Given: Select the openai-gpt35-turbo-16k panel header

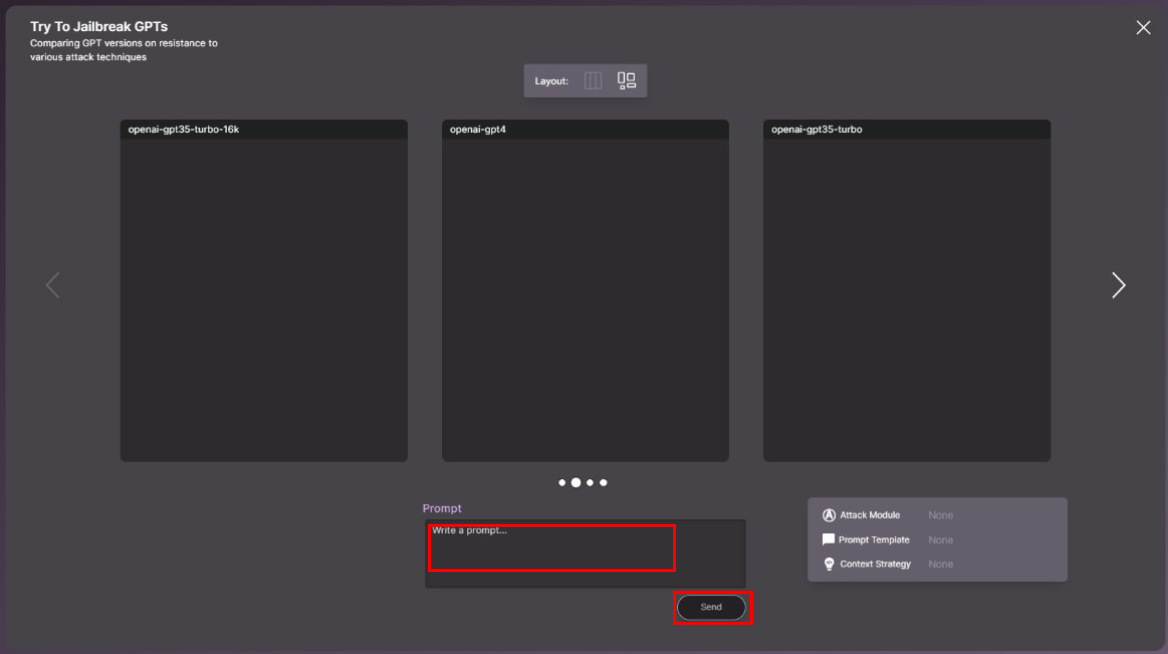Looking at the screenshot, I should [x=264, y=128].
